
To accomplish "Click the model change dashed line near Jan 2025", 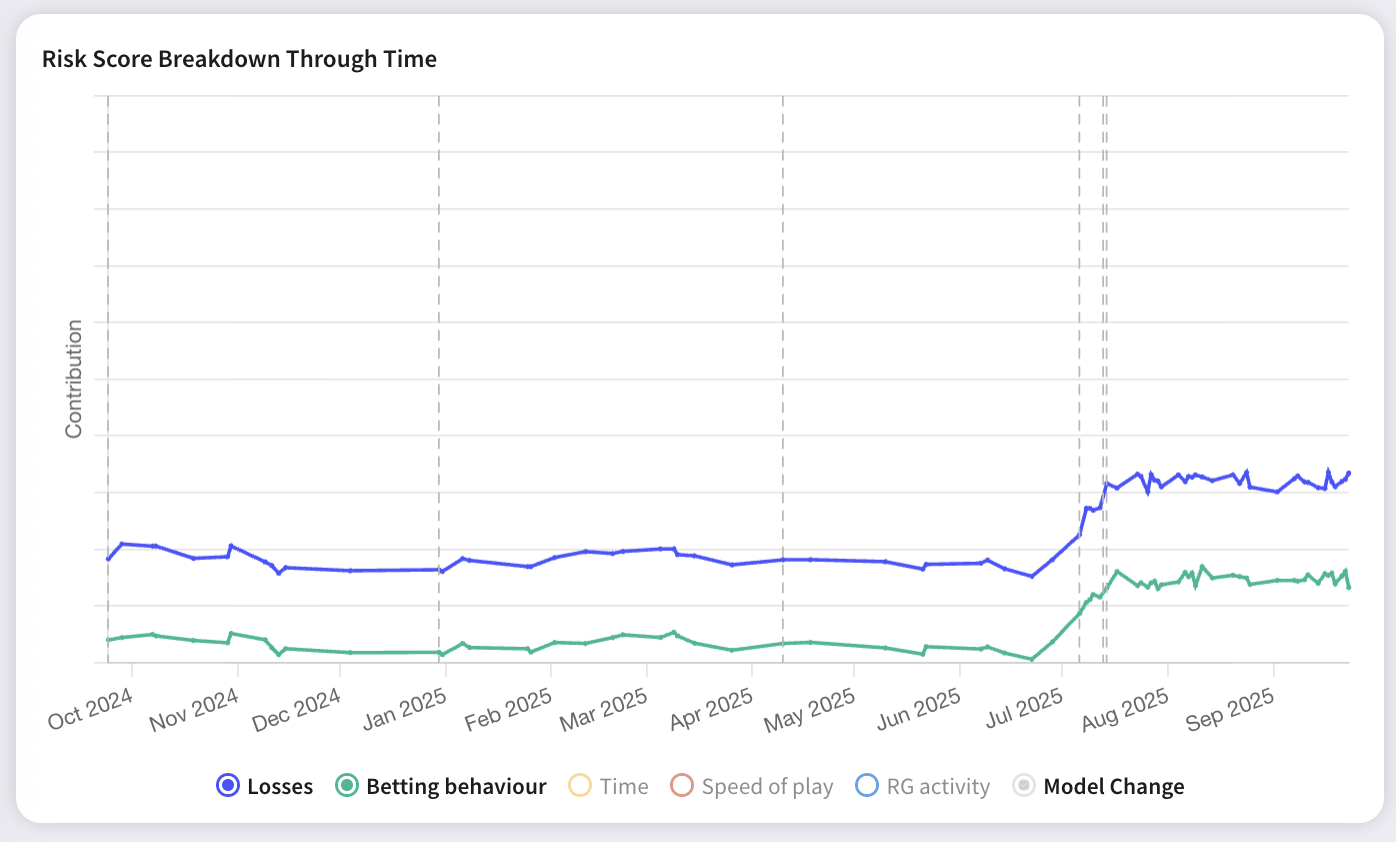I will pos(439,300).
